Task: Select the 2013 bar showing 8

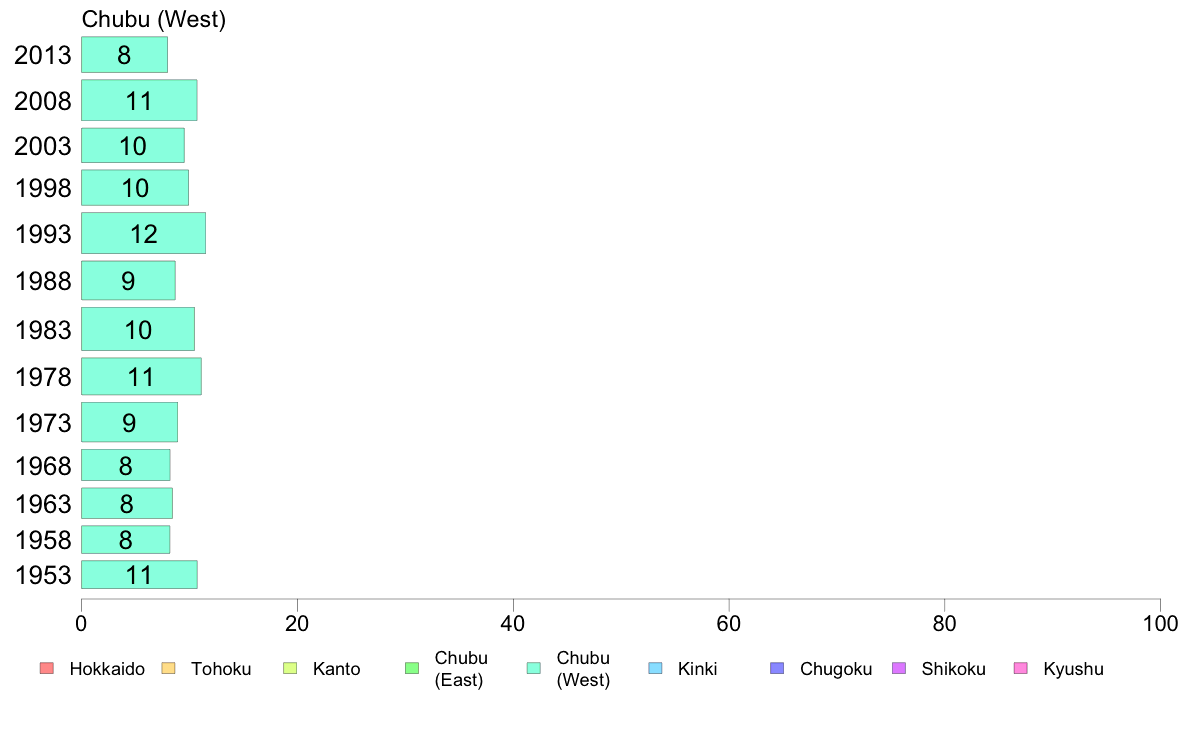Action: tap(124, 55)
